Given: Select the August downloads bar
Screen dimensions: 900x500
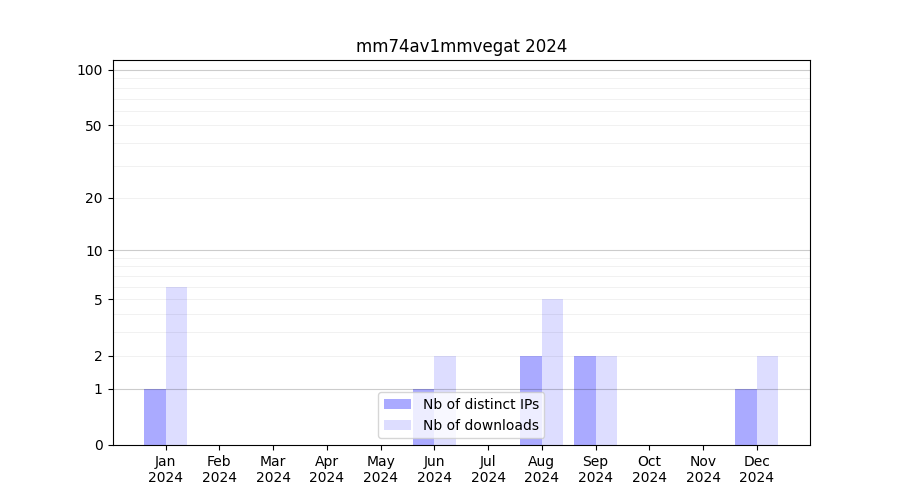Looking at the screenshot, I should point(553,372).
